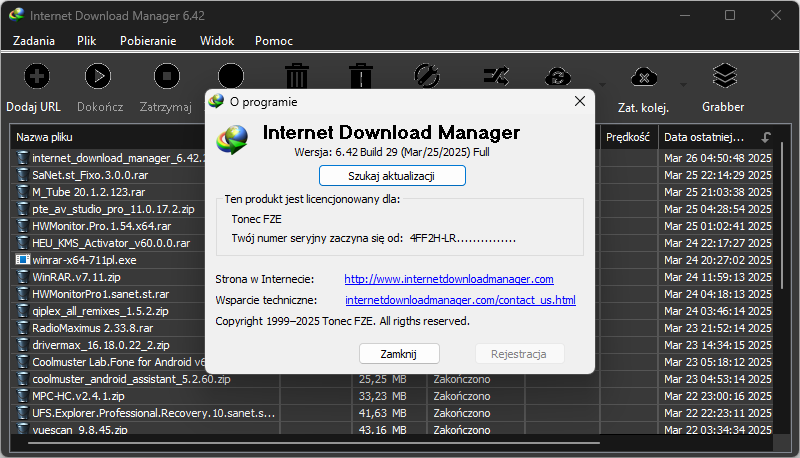Click file icon of drivermax_16.18.0.22_2.zip
Screen dimensions: 800x458
[22, 345]
